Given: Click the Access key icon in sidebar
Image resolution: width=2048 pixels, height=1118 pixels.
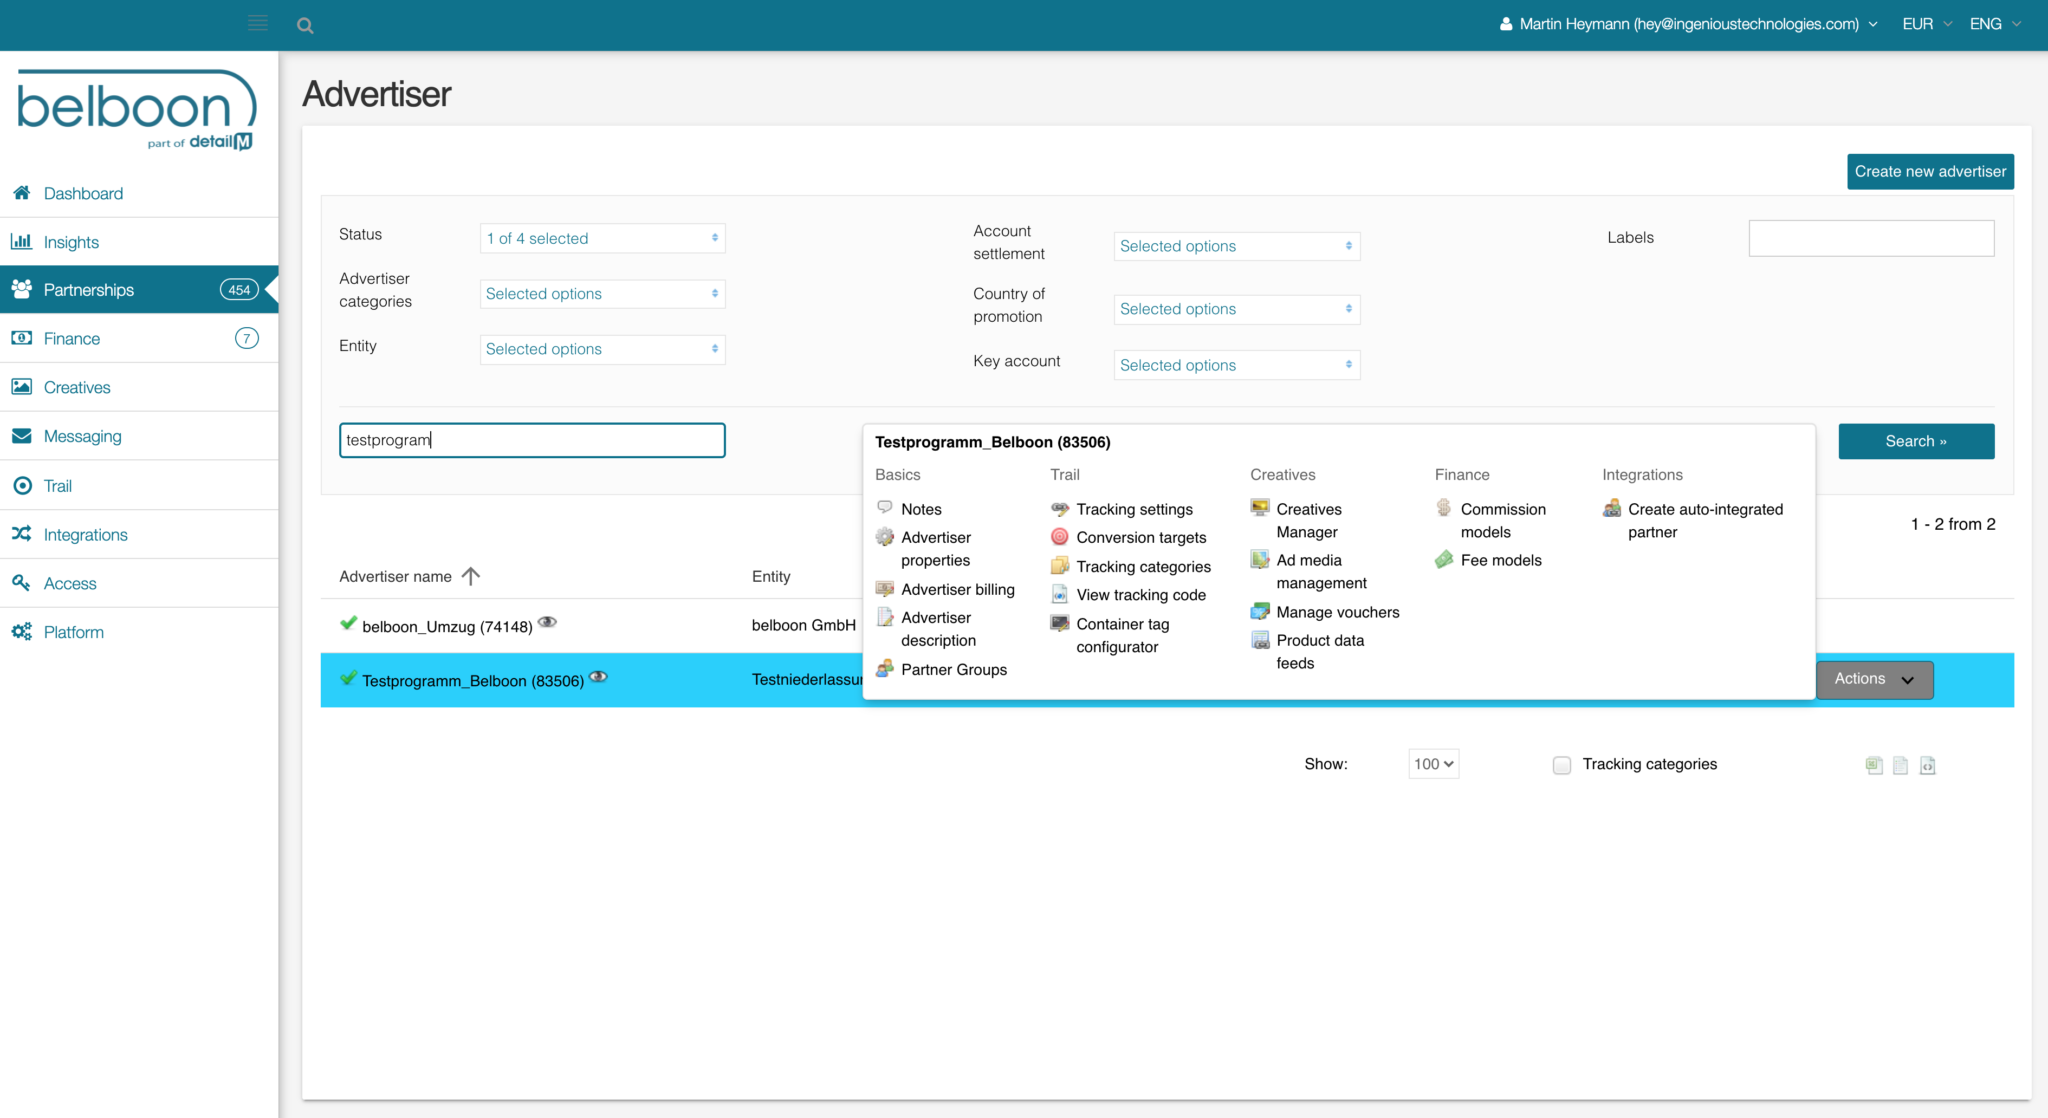Looking at the screenshot, I should point(22,583).
